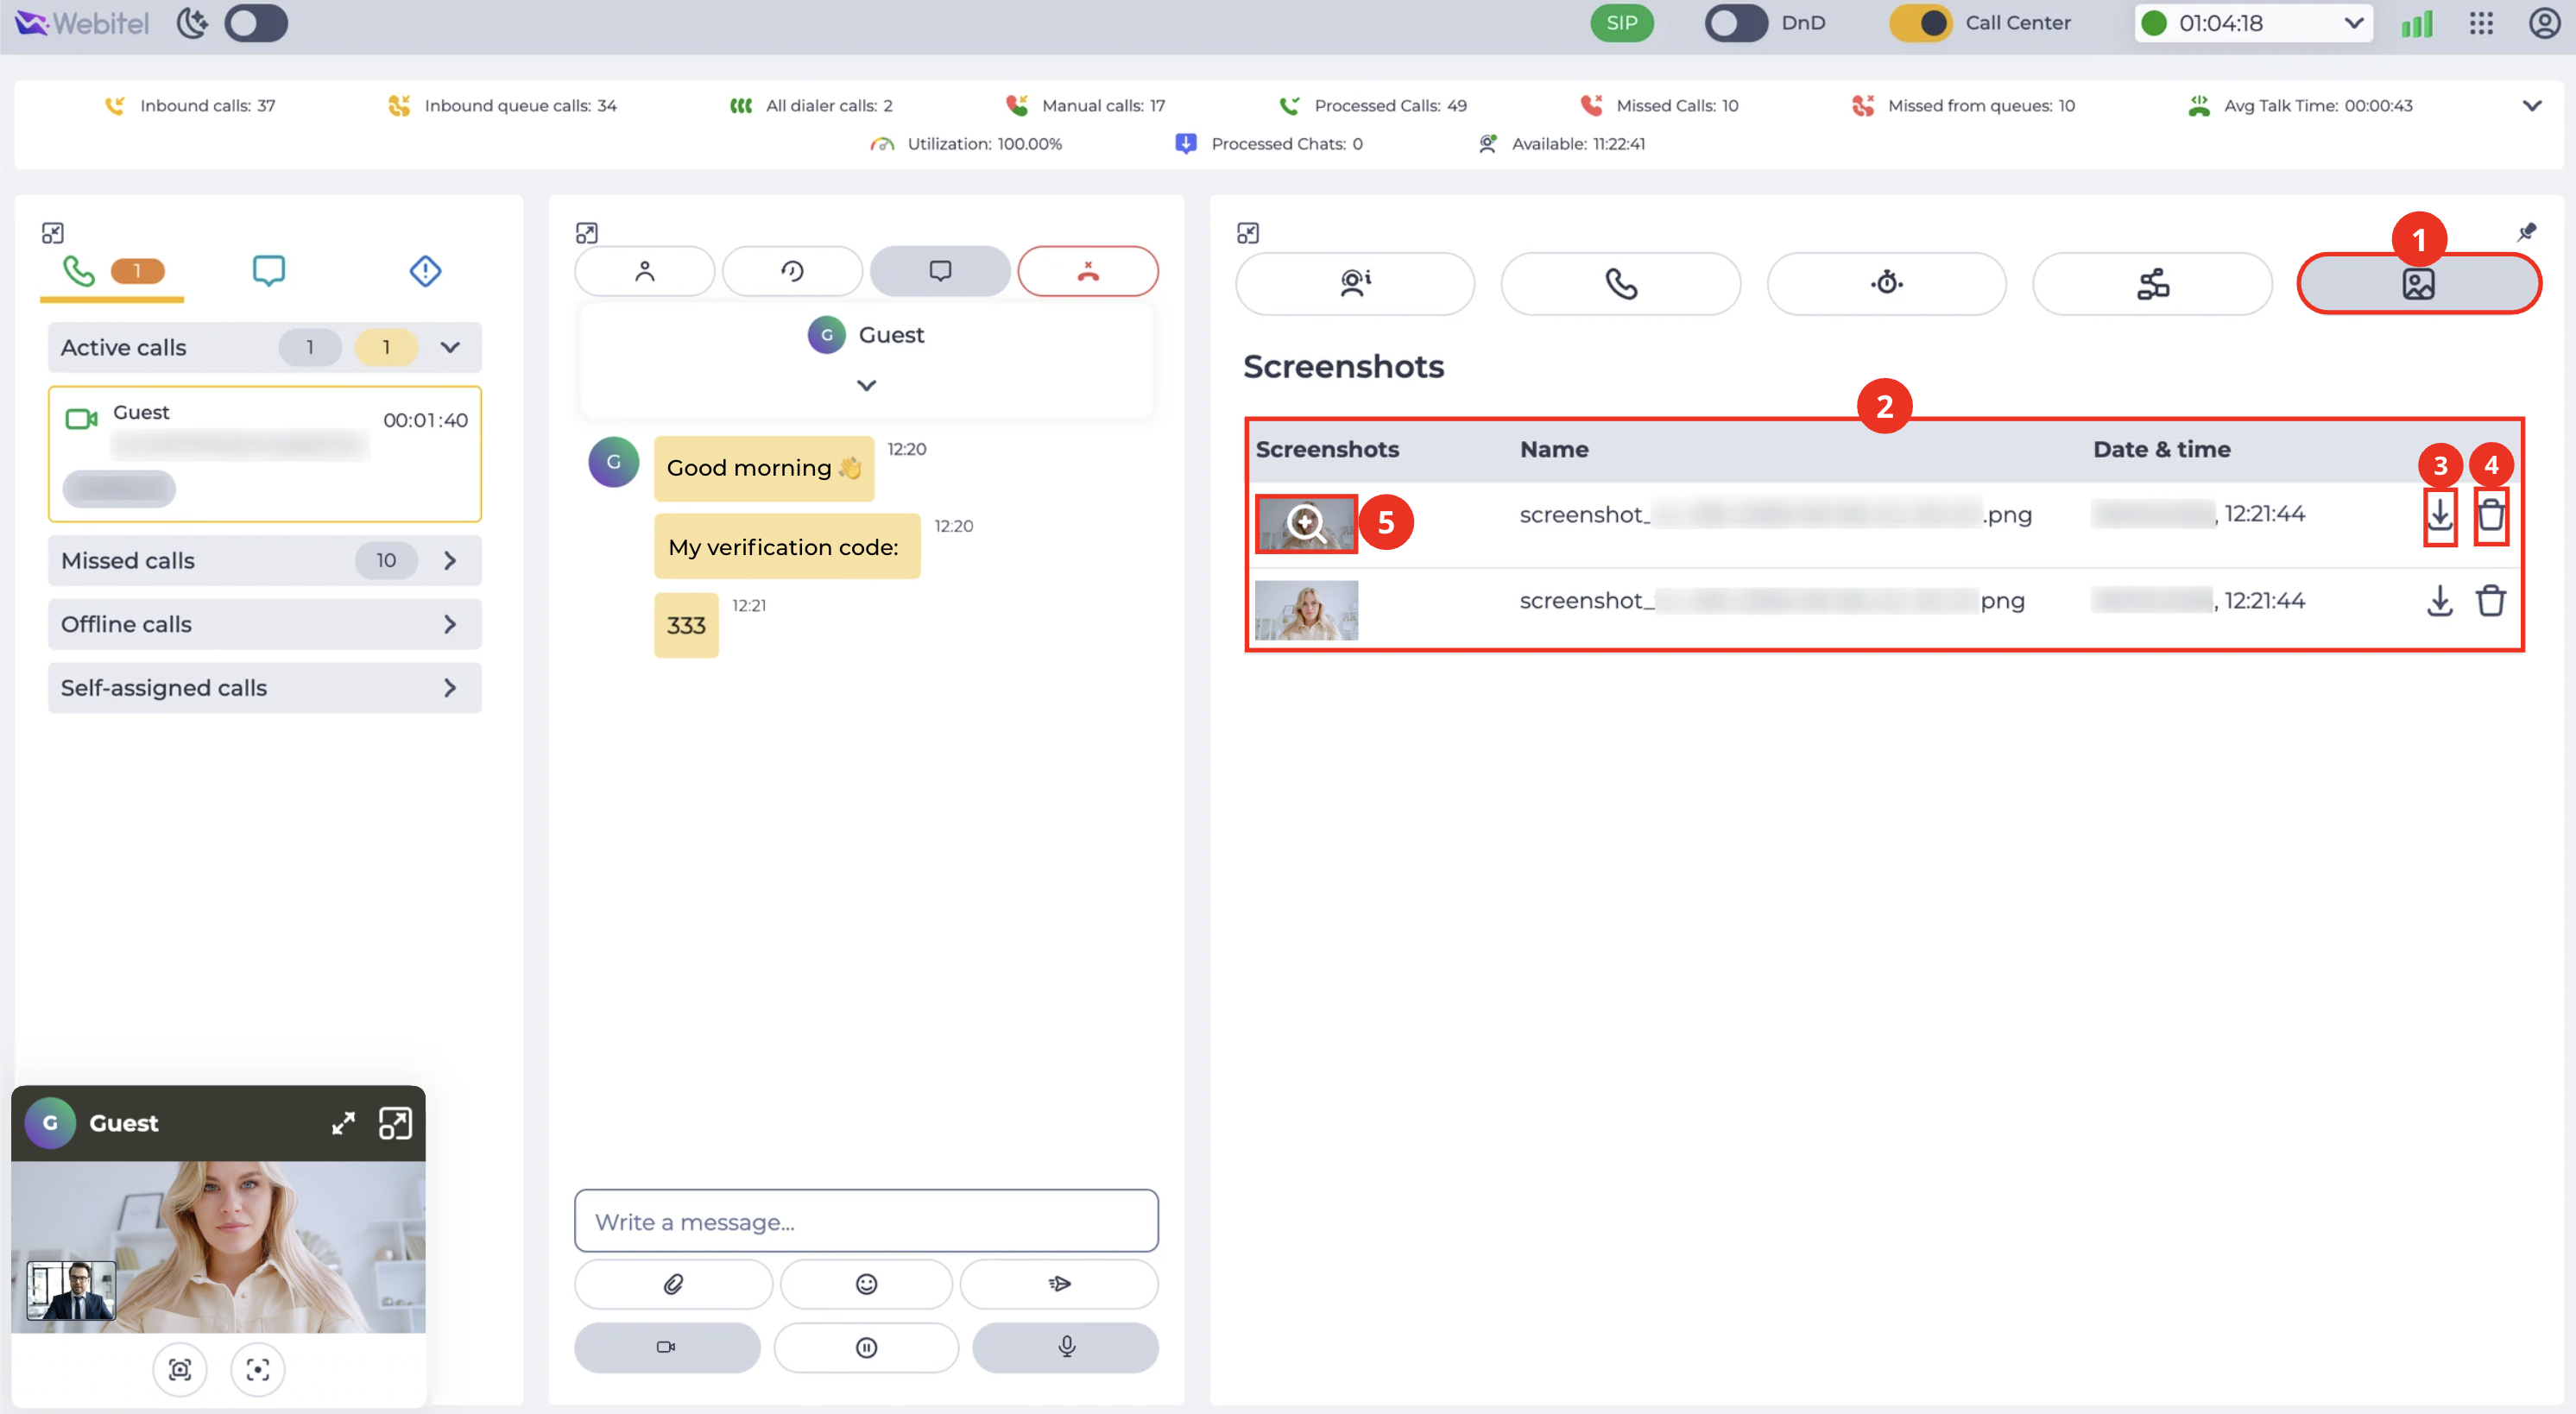This screenshot has height=1414, width=2576.
Task: Click the red hang-up call icon
Action: [1088, 271]
